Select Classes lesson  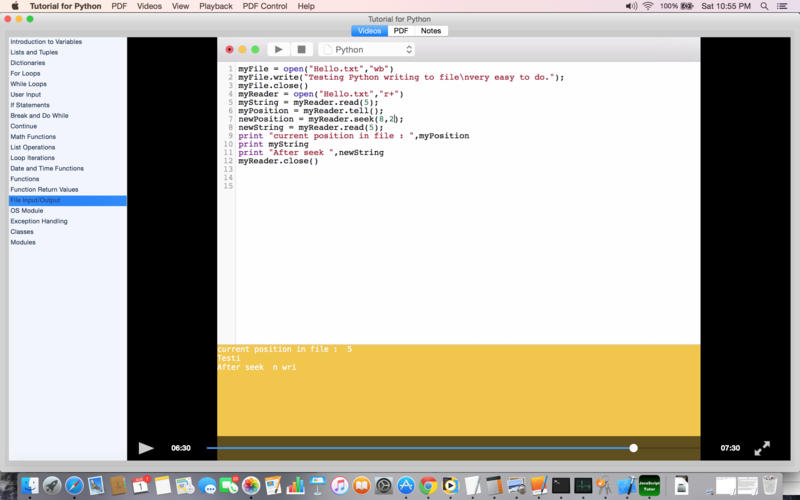click(x=67, y=232)
